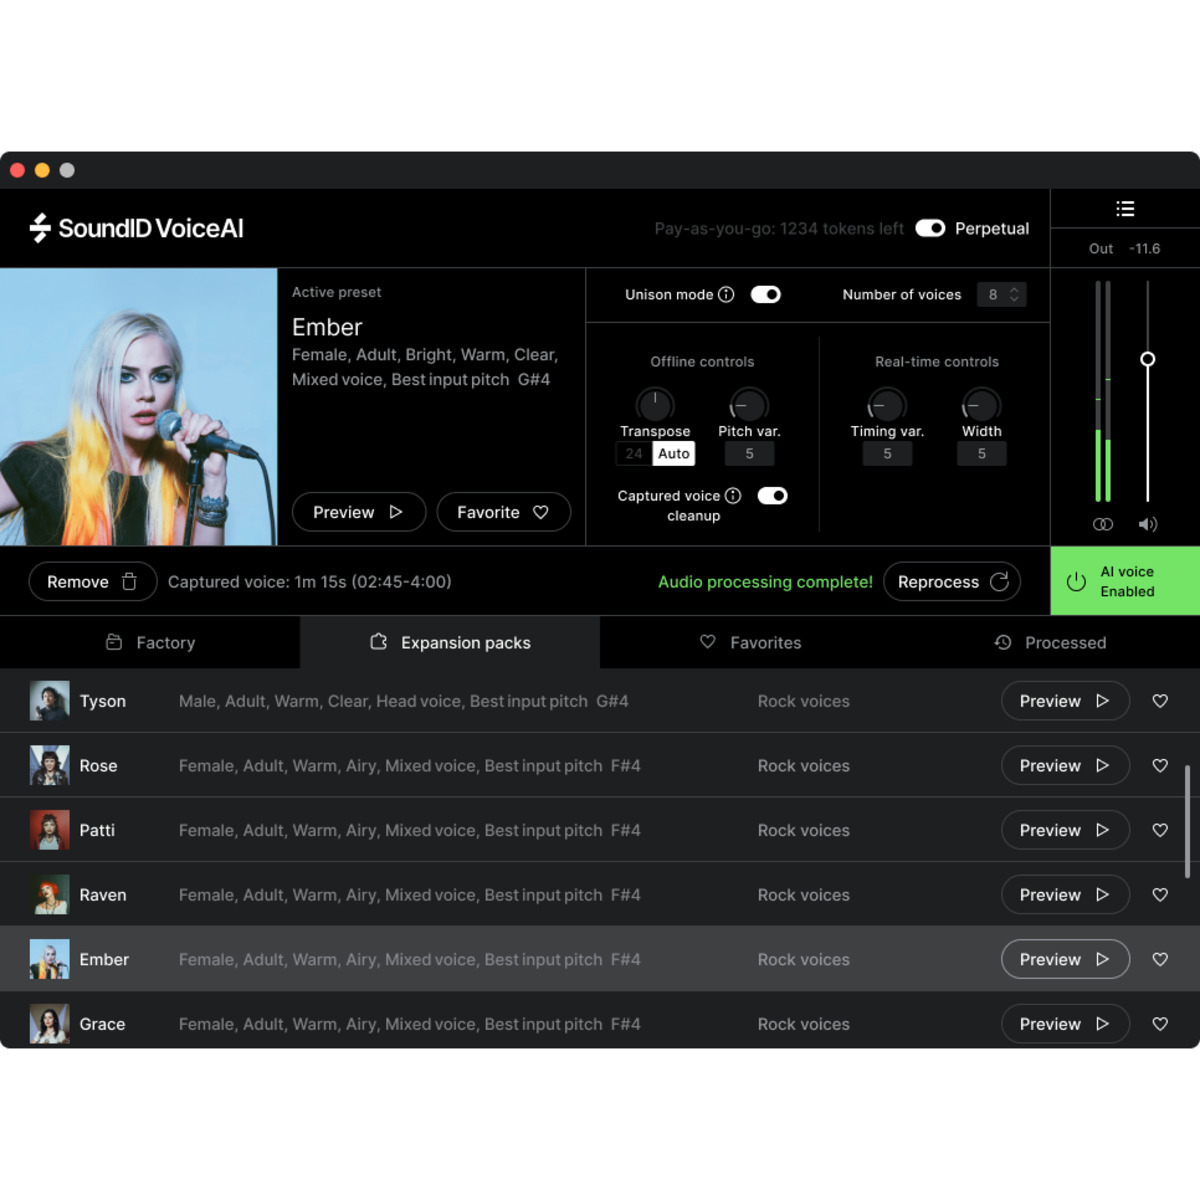The width and height of the screenshot is (1200, 1200).
Task: Toggle Unison mode switch
Action: coord(766,294)
